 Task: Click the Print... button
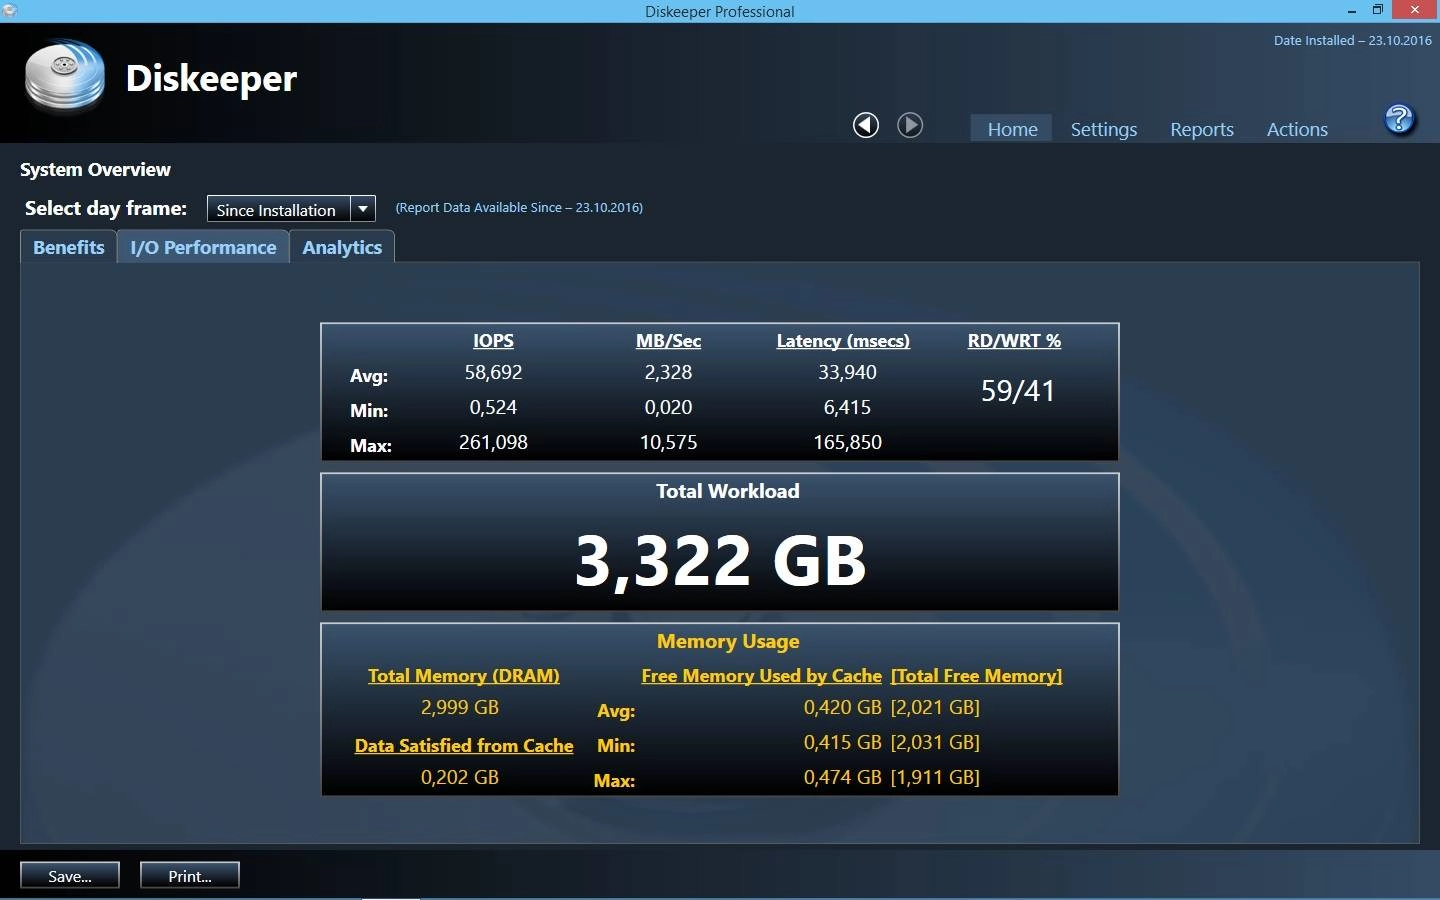(x=190, y=876)
